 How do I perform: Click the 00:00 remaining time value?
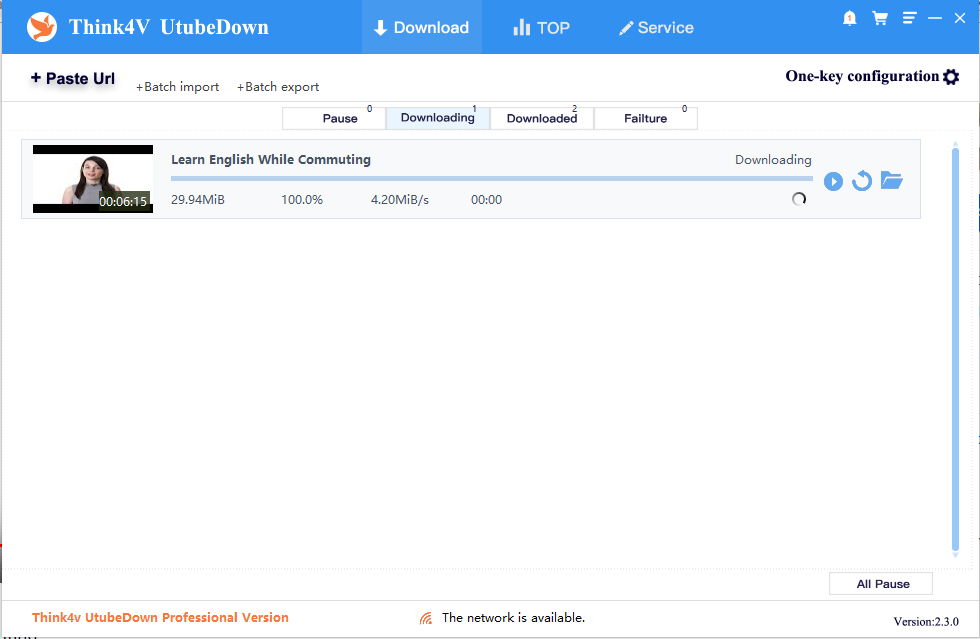click(486, 199)
